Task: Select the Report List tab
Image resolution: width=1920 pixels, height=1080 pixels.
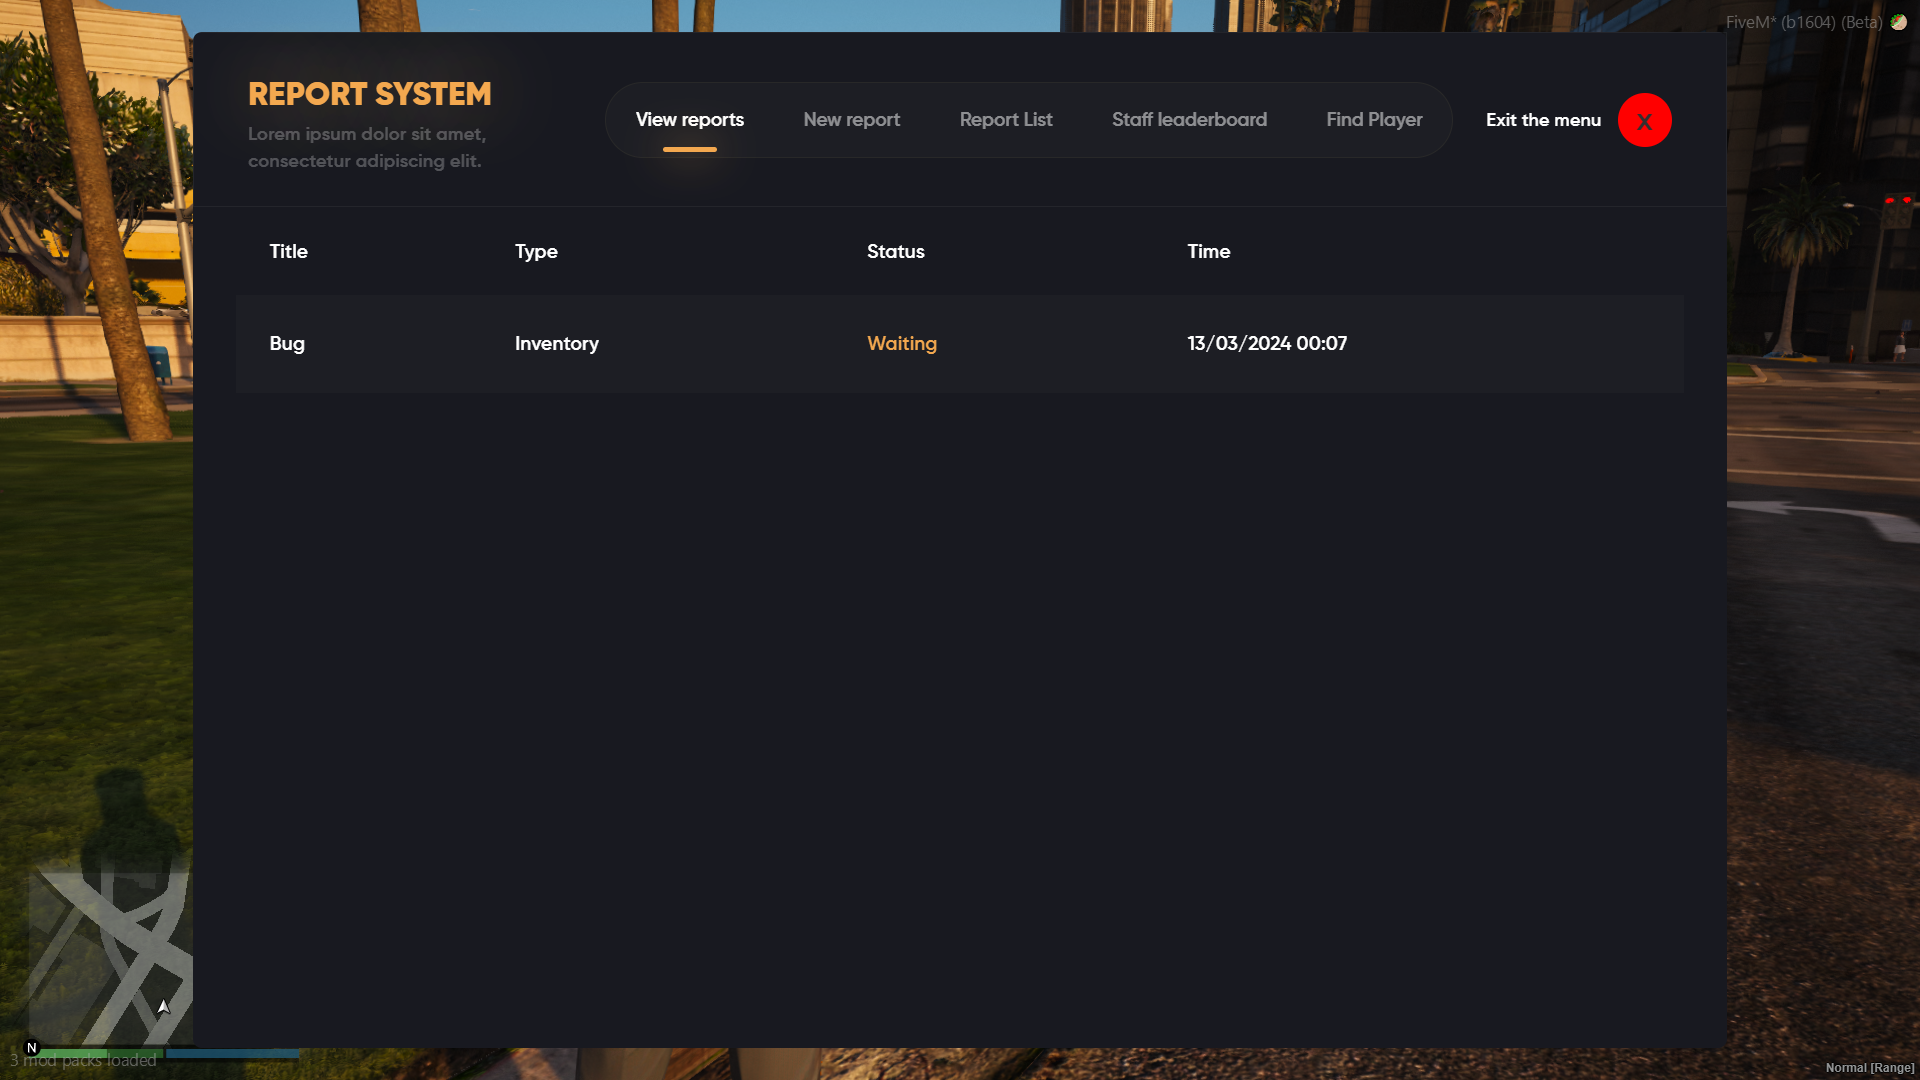Action: (1005, 119)
